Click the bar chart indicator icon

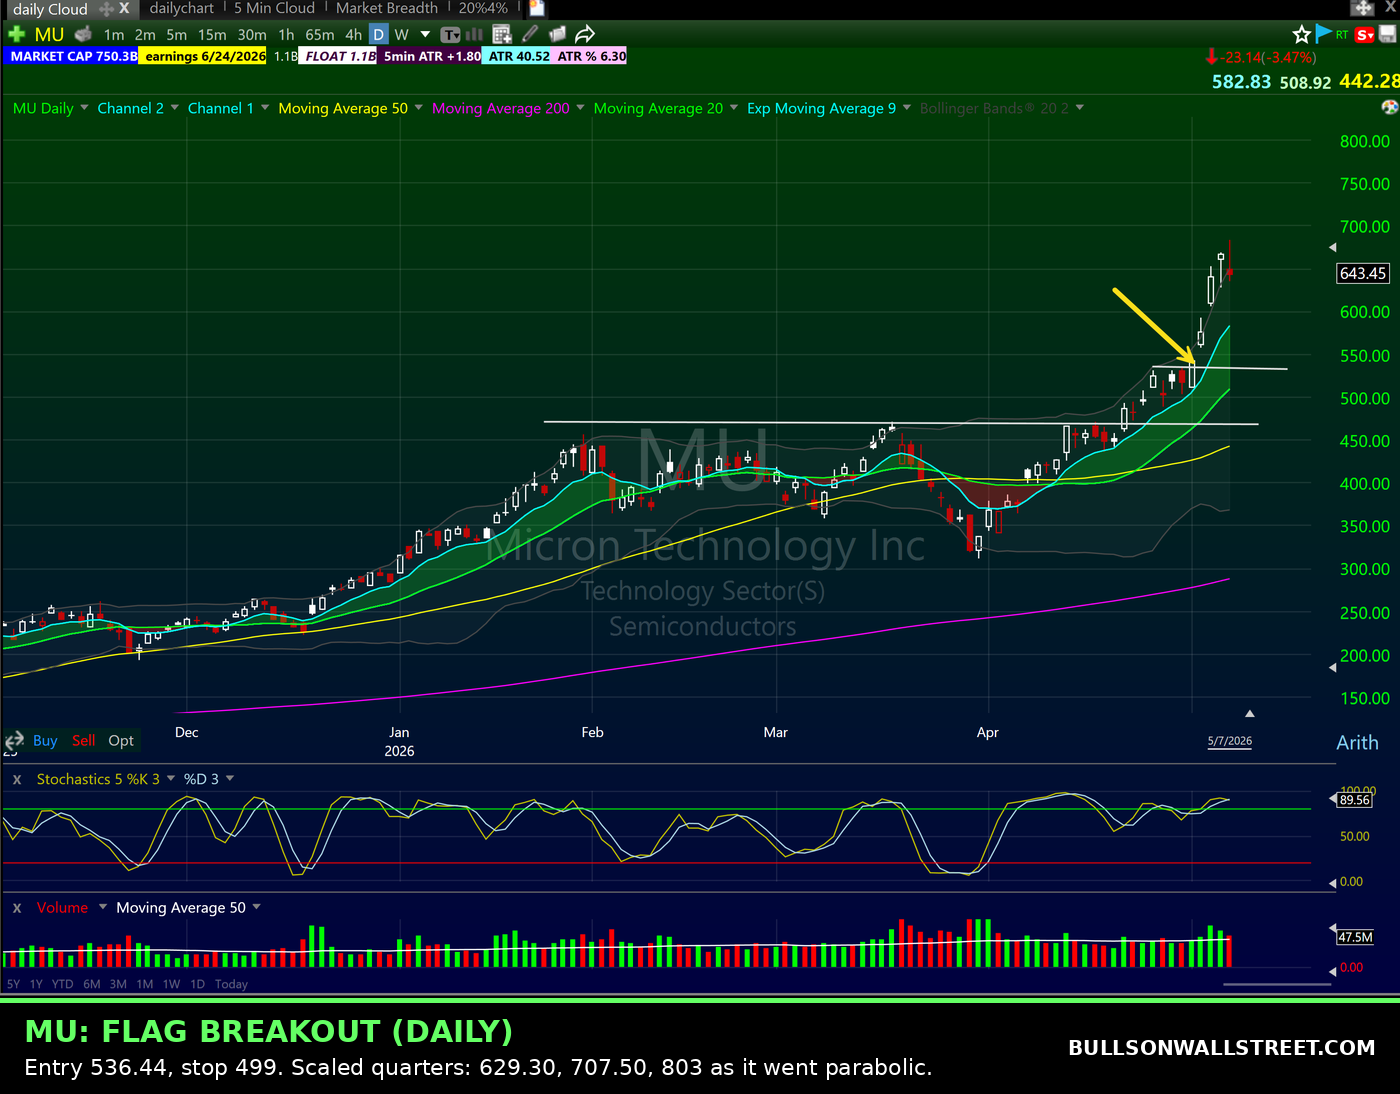[x=475, y=34]
